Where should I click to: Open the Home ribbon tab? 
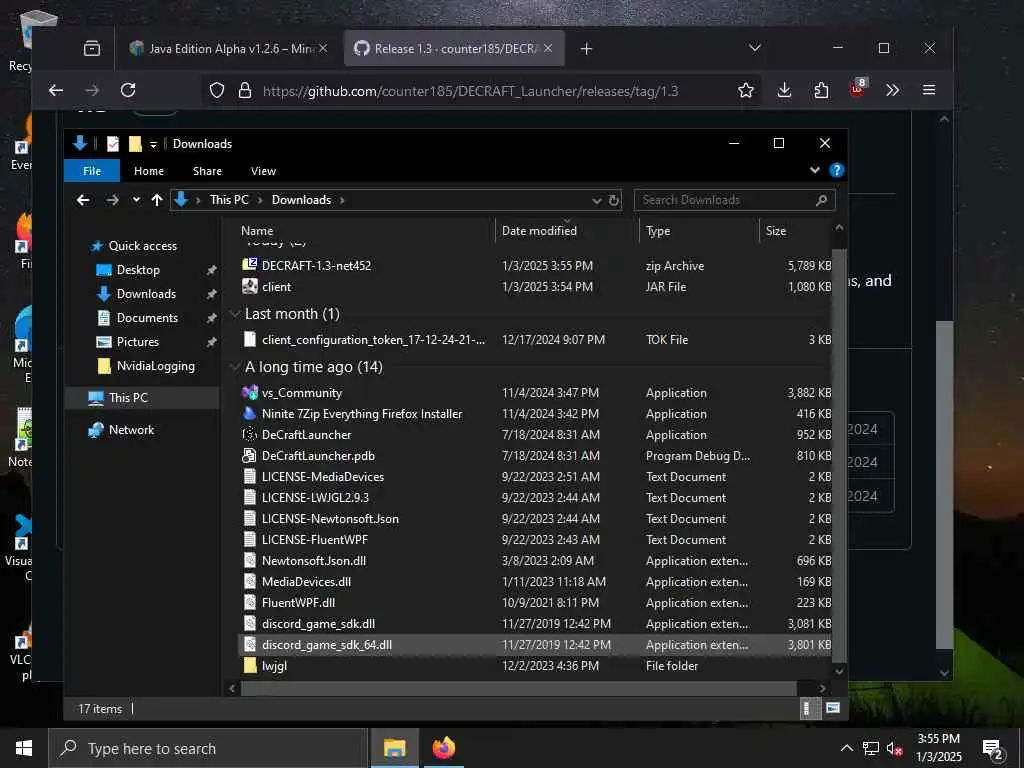tap(149, 170)
